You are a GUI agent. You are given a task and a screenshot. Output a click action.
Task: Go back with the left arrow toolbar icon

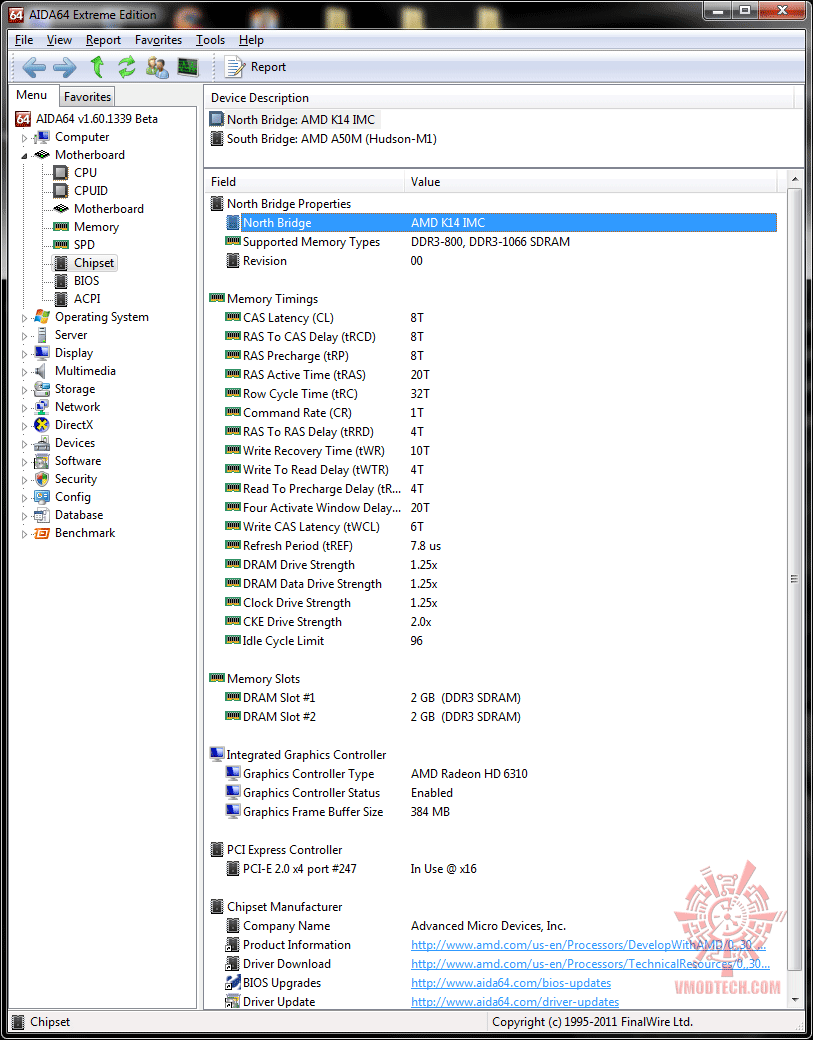coord(34,67)
